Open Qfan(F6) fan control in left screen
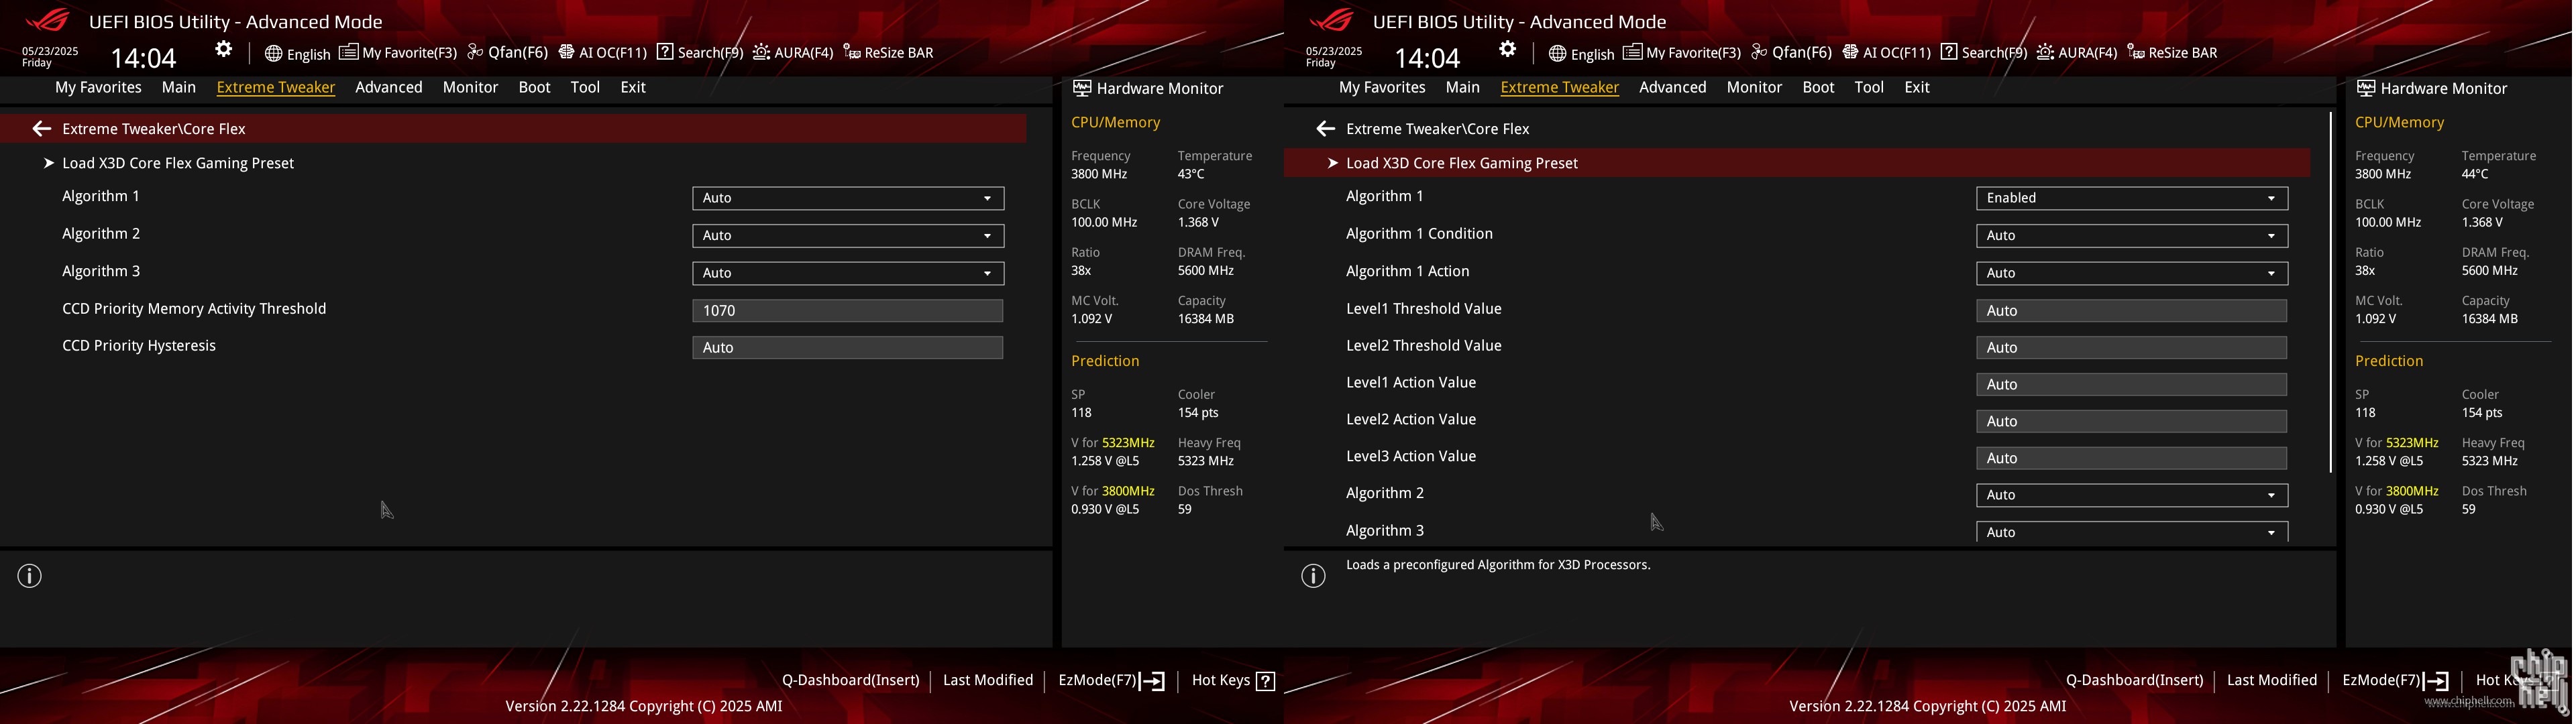This screenshot has height=724, width=2576. click(x=507, y=52)
